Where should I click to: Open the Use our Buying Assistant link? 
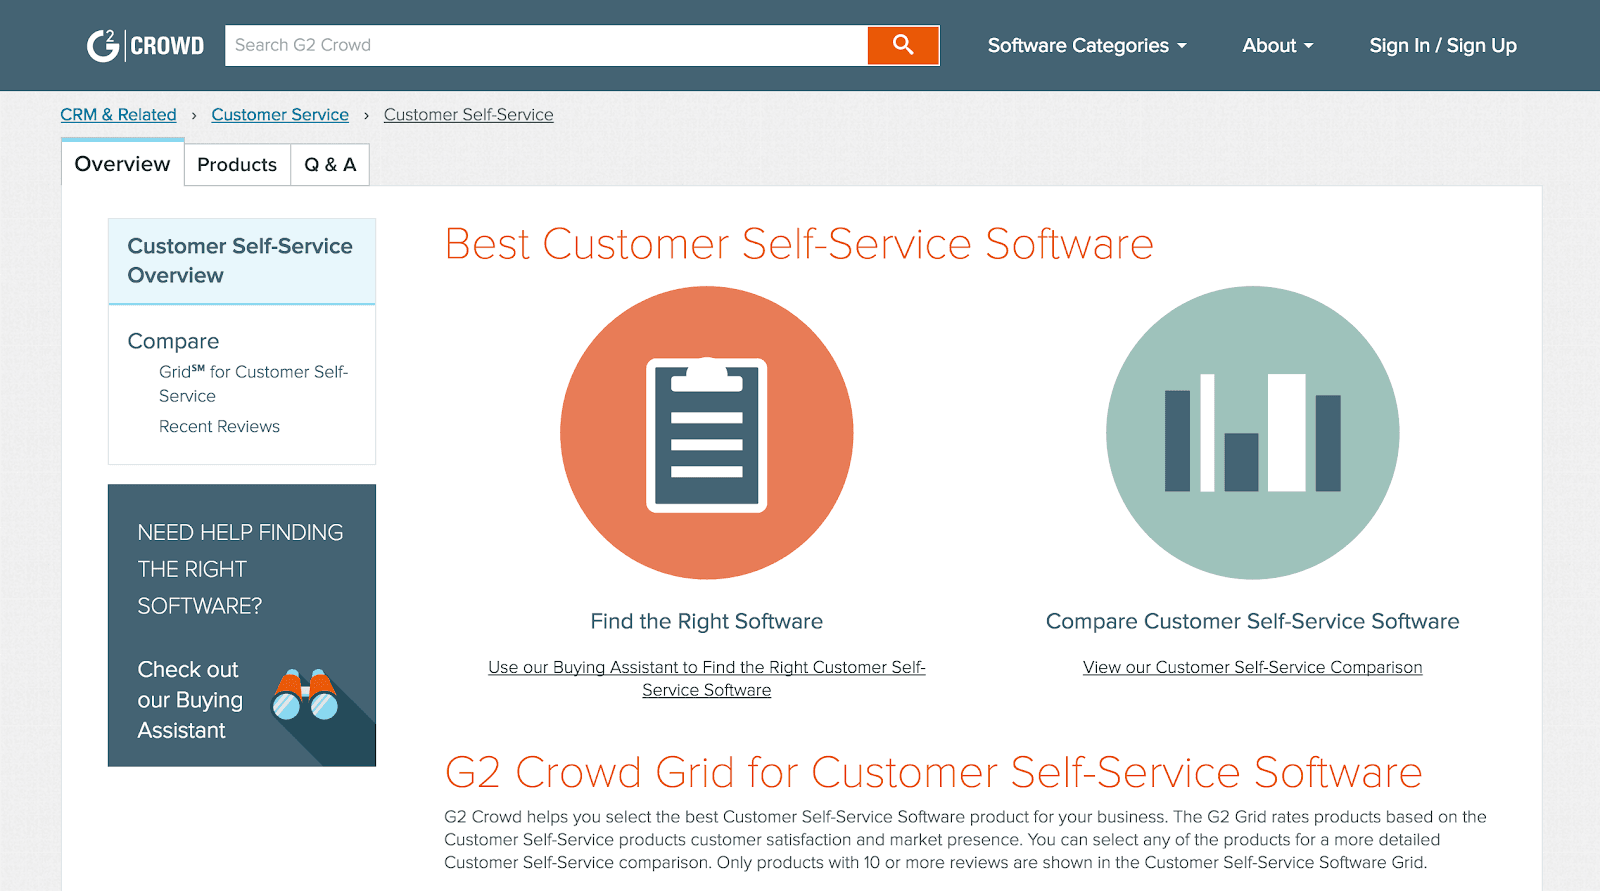pos(707,679)
